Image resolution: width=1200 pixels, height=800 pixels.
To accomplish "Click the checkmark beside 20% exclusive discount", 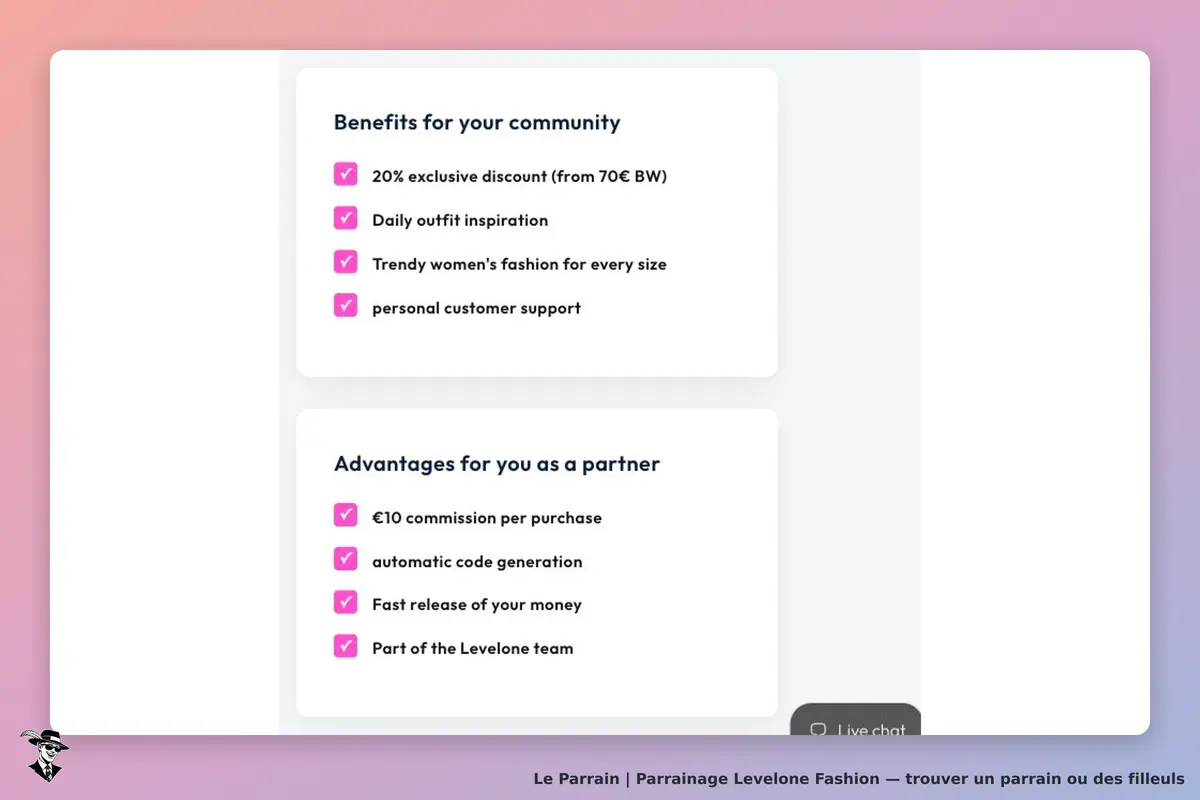I will pos(345,174).
